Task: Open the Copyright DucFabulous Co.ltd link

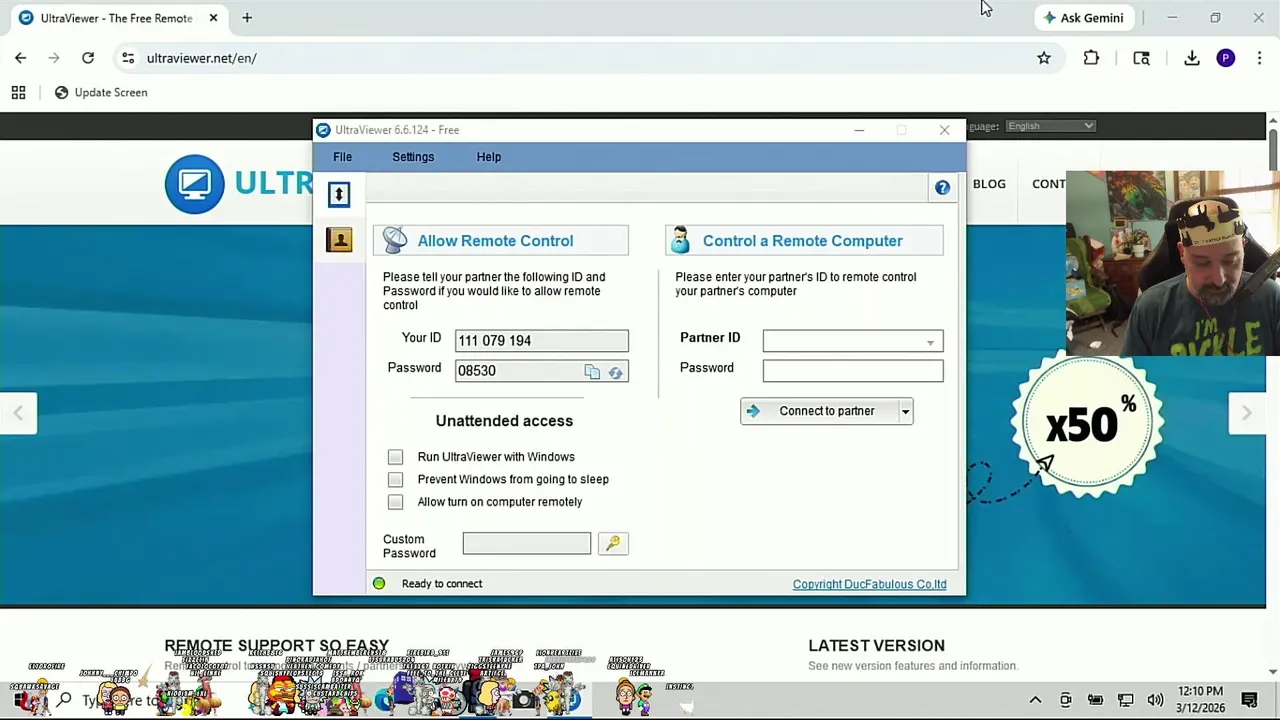Action: tap(869, 584)
